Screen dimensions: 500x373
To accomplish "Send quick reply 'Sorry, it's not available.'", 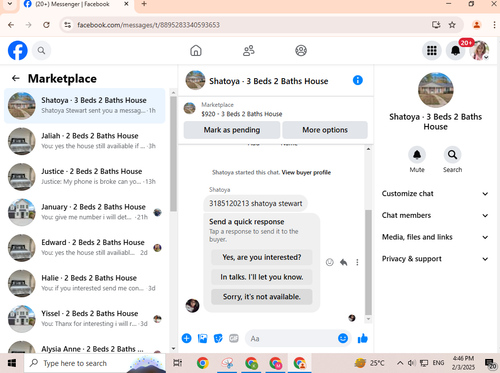I will tap(262, 297).
